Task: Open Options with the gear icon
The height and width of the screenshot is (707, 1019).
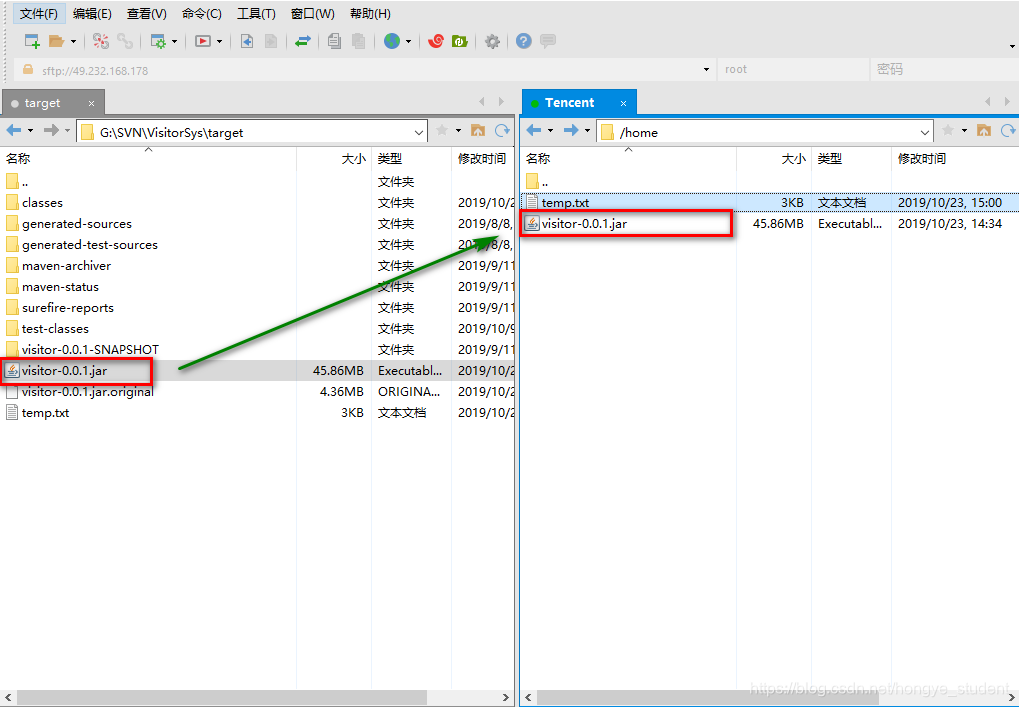Action: [x=493, y=42]
